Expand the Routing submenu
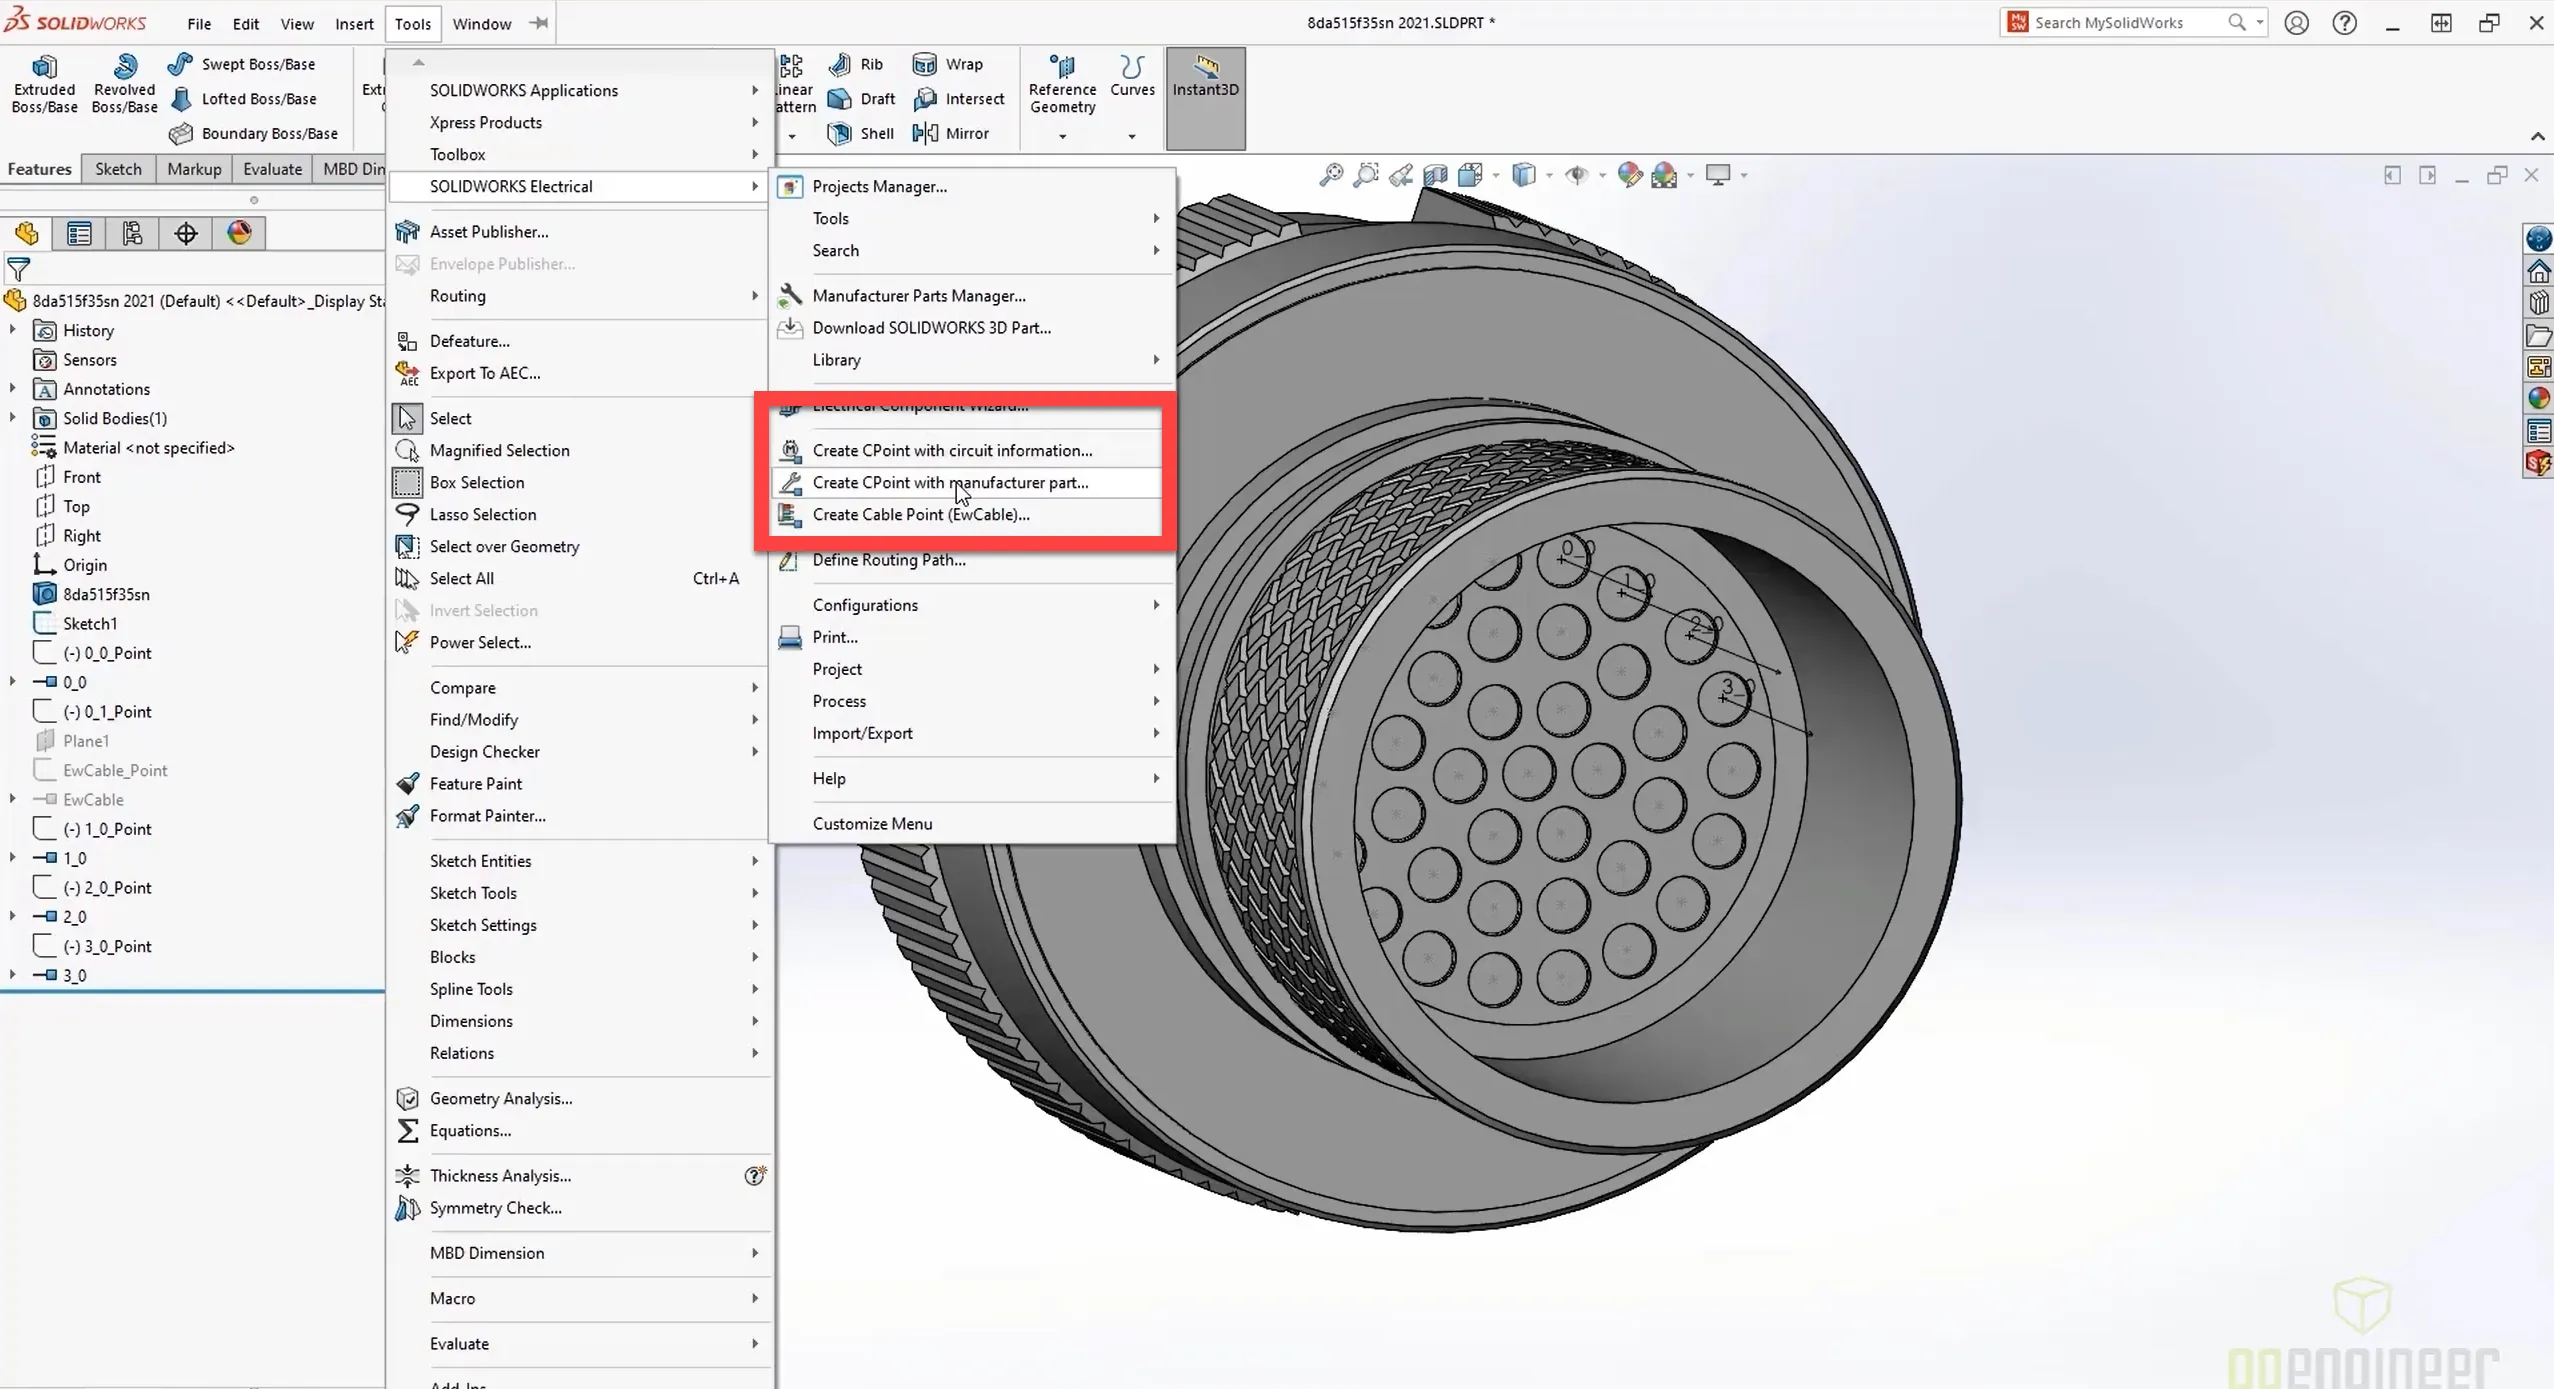Image resolution: width=2554 pixels, height=1389 pixels. (x=457, y=296)
